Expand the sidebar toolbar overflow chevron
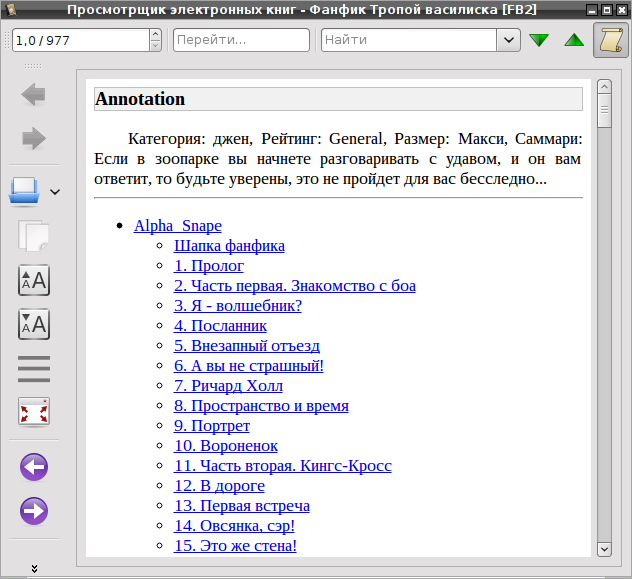The image size is (632, 579). (x=34, y=569)
